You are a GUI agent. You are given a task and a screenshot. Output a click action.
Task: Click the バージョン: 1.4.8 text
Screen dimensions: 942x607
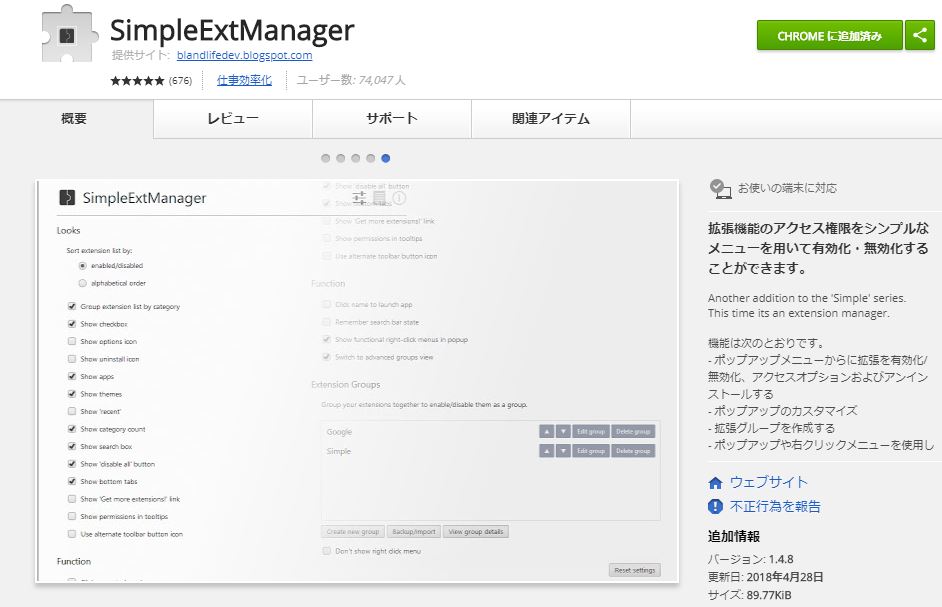pyautogui.click(x=750, y=560)
